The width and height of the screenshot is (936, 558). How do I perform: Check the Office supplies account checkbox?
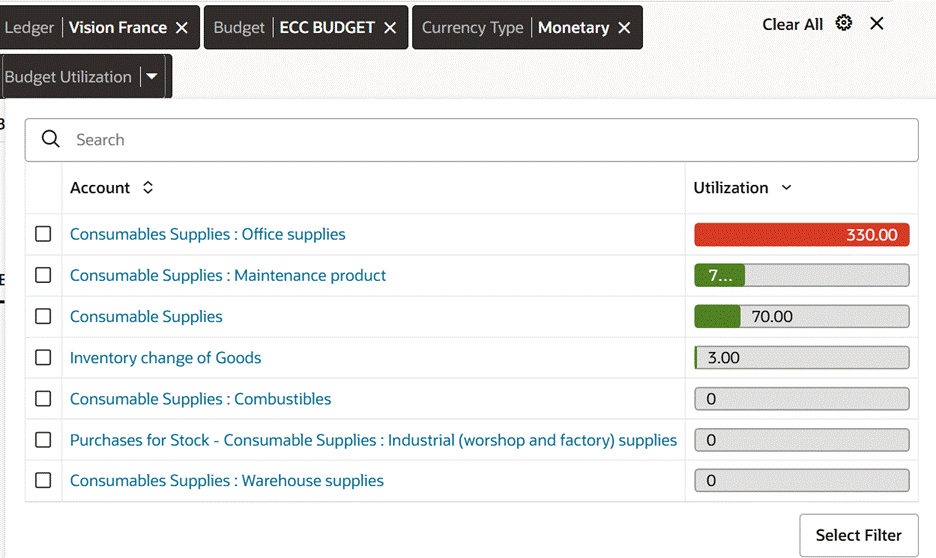click(x=43, y=234)
